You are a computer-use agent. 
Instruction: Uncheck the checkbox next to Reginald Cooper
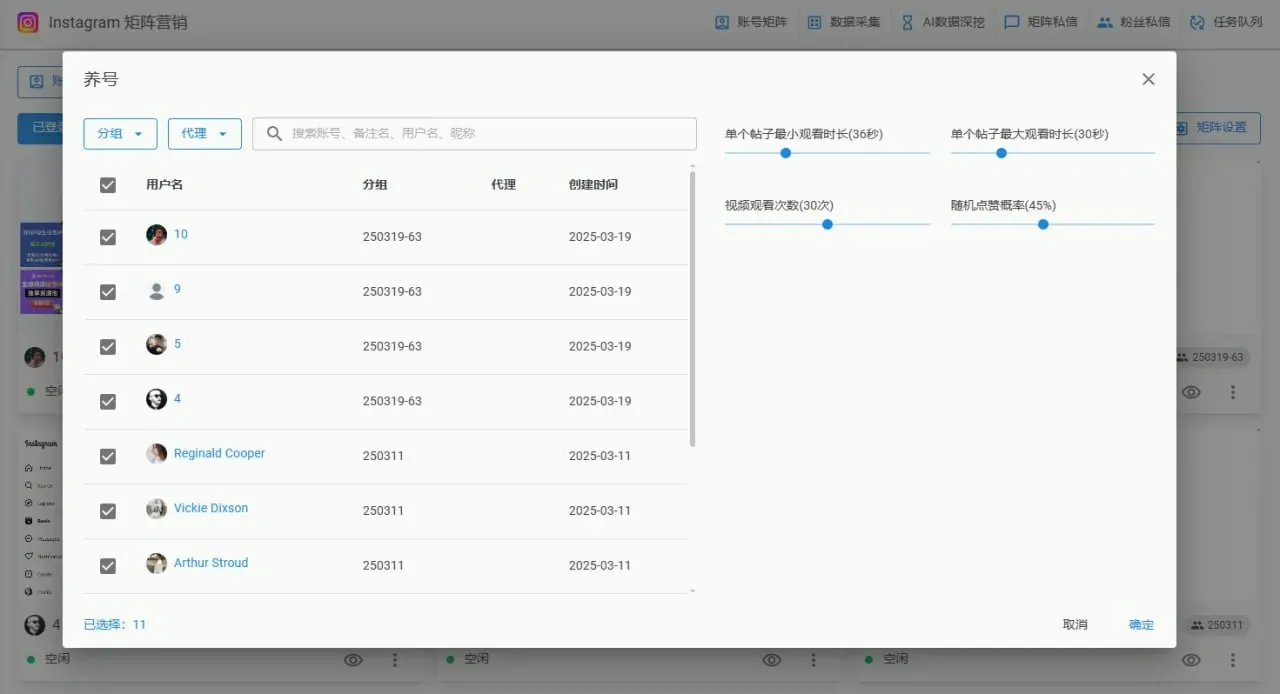click(108, 455)
